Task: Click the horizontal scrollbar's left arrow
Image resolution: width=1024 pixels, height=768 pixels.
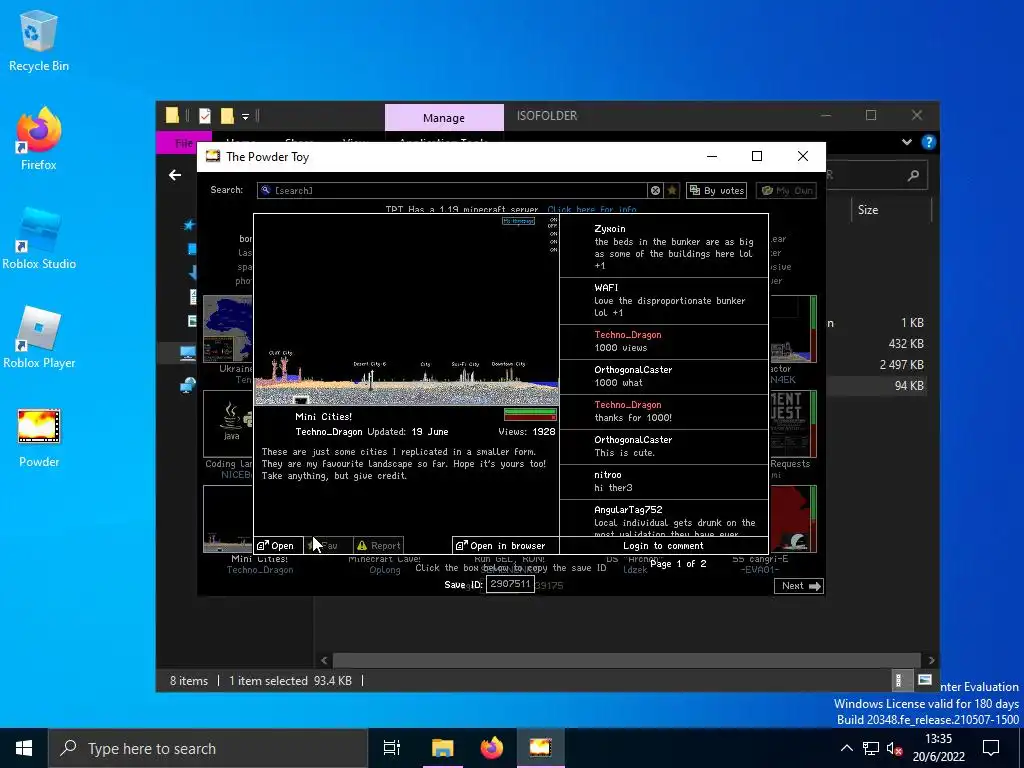Action: coord(324,660)
